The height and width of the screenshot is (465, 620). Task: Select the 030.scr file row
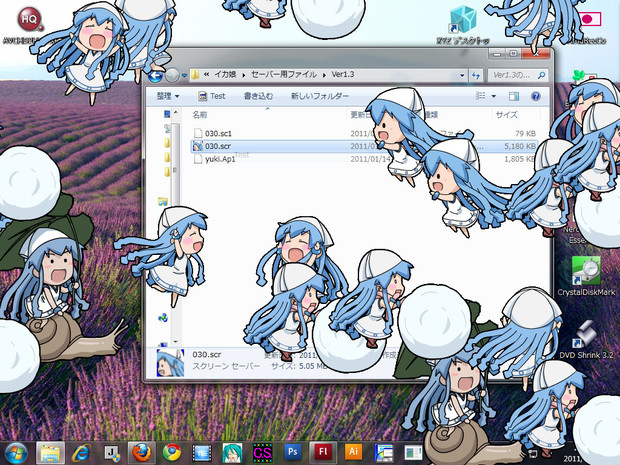tap(364, 146)
